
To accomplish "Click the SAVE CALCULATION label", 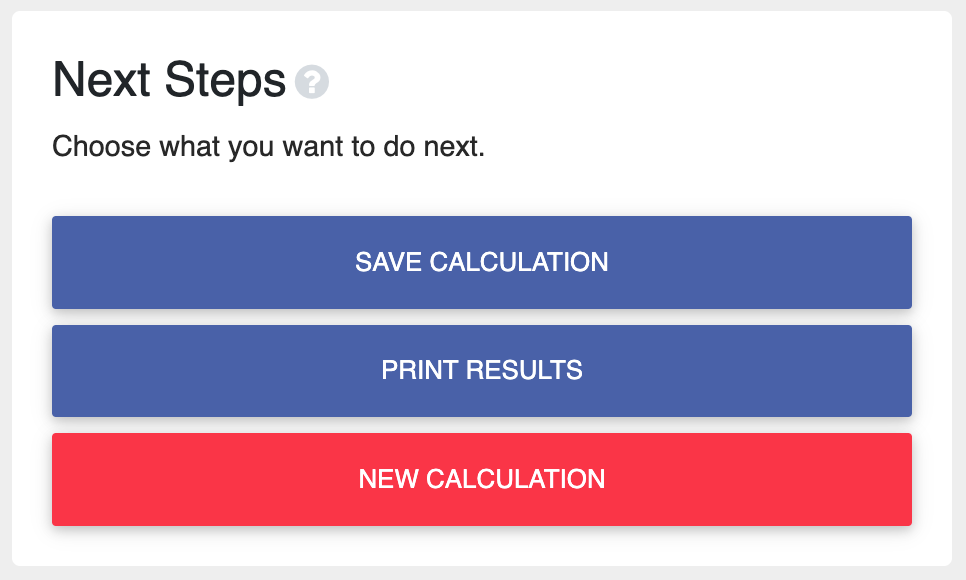I will click(482, 262).
